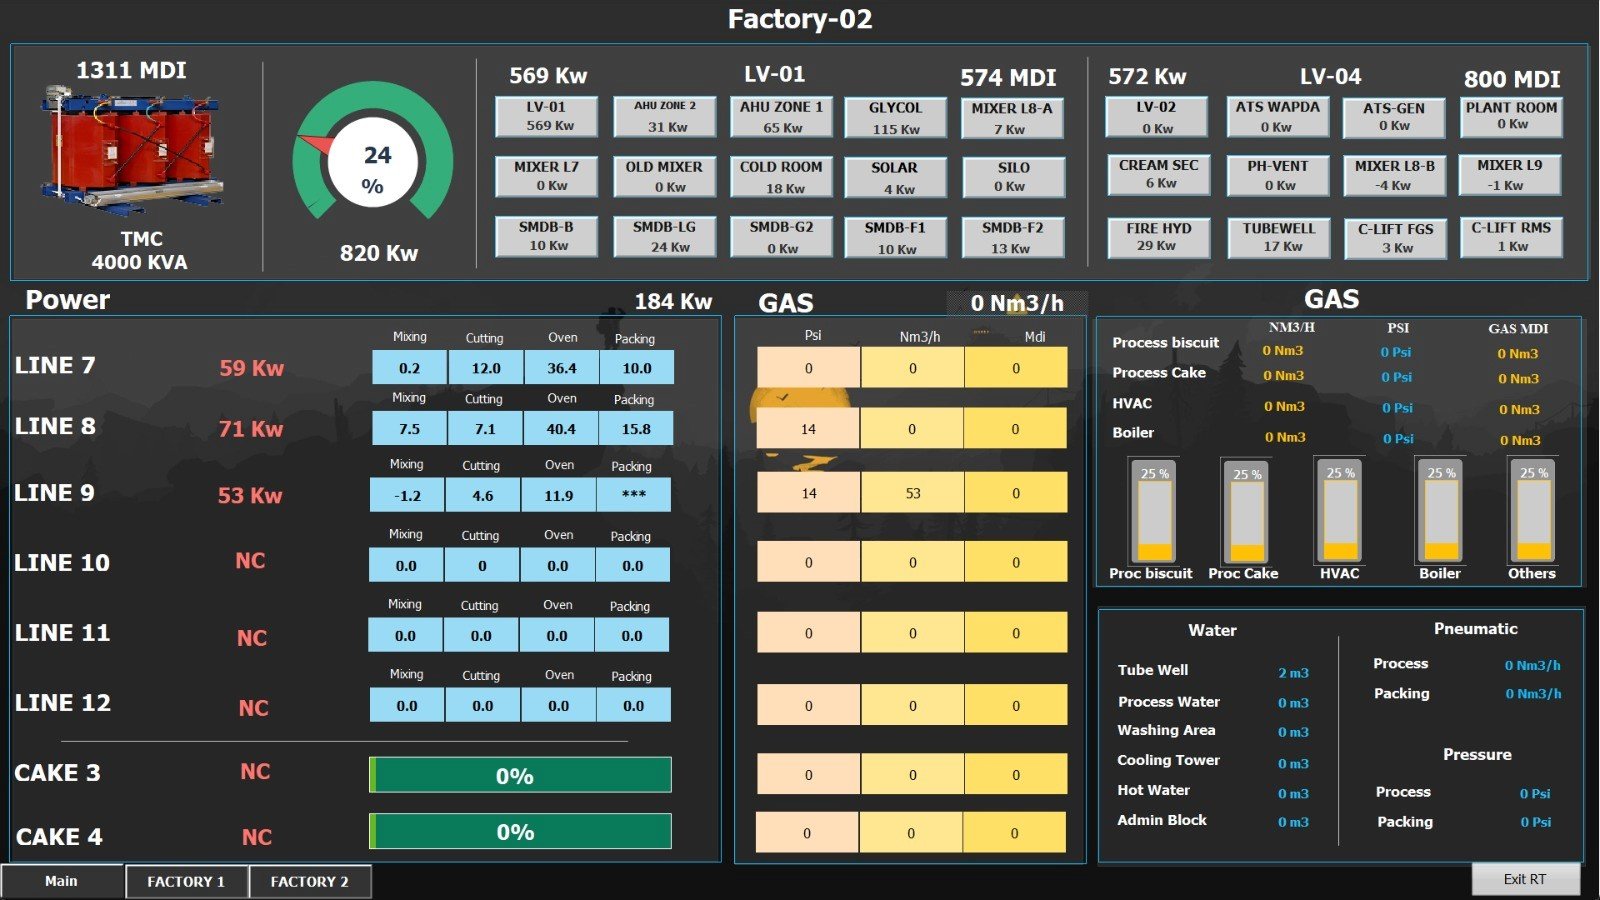The width and height of the screenshot is (1600, 900).
Task: Click the CAKE 4 progress bar
Action: [x=520, y=831]
